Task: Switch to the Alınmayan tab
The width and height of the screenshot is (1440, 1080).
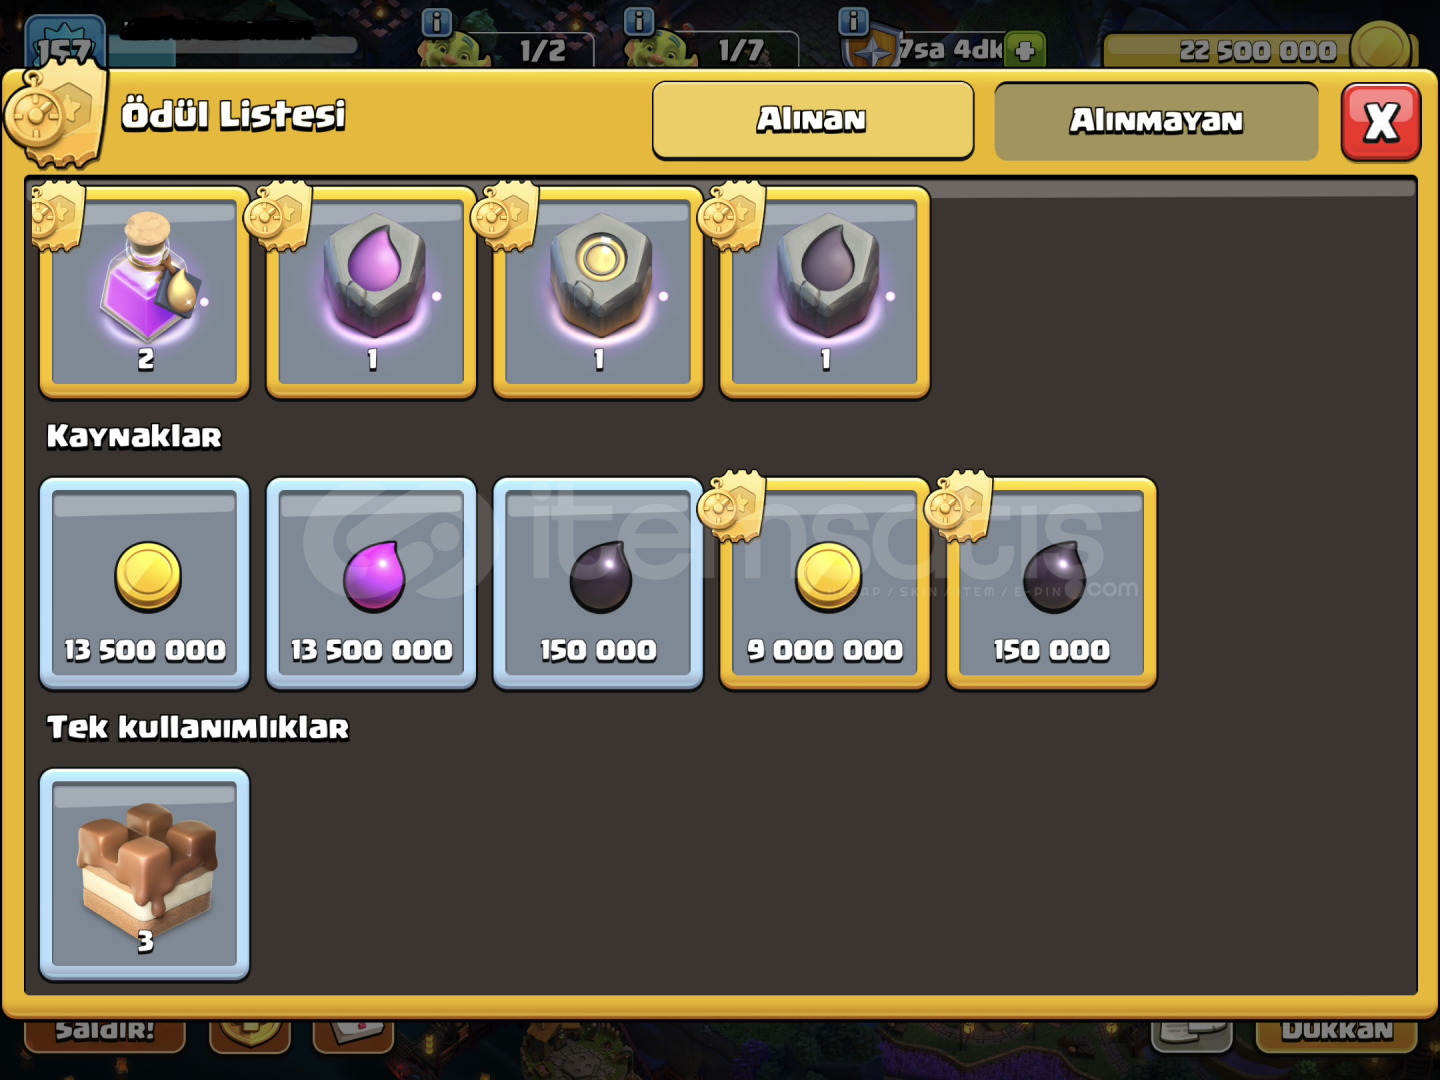Action: point(1156,121)
